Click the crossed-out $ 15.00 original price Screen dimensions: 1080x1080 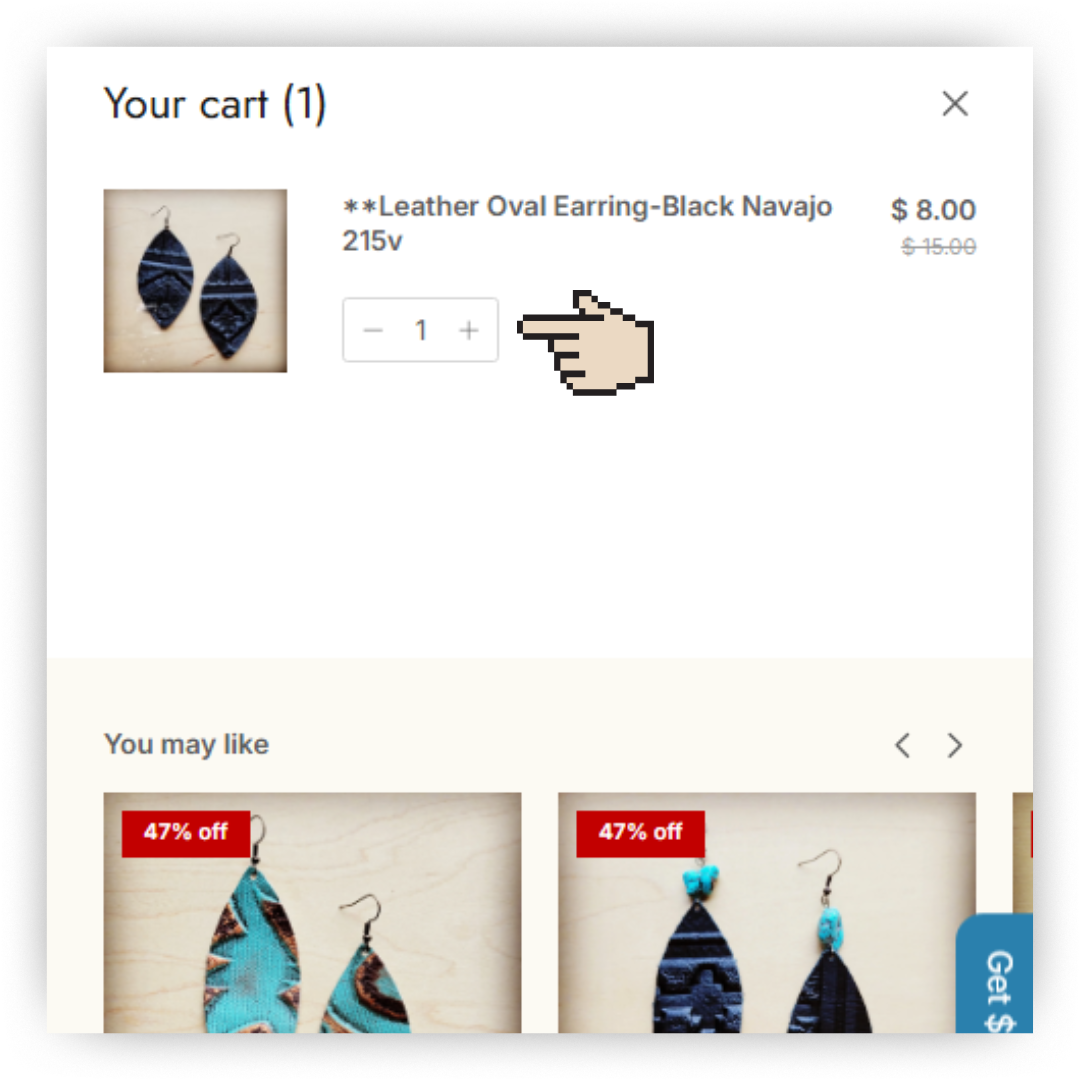pyautogui.click(x=939, y=246)
